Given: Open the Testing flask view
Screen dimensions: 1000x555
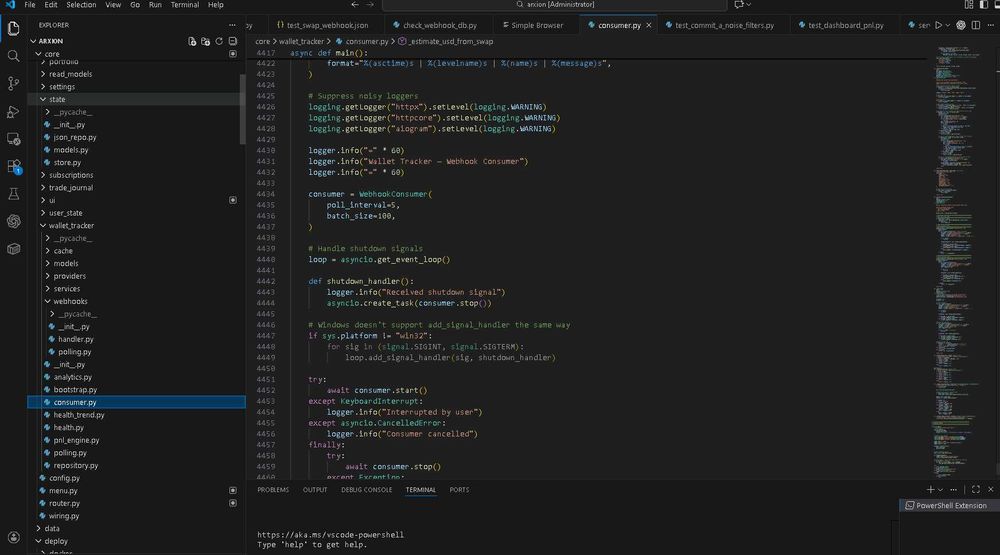Looking at the screenshot, I should coord(13,194).
